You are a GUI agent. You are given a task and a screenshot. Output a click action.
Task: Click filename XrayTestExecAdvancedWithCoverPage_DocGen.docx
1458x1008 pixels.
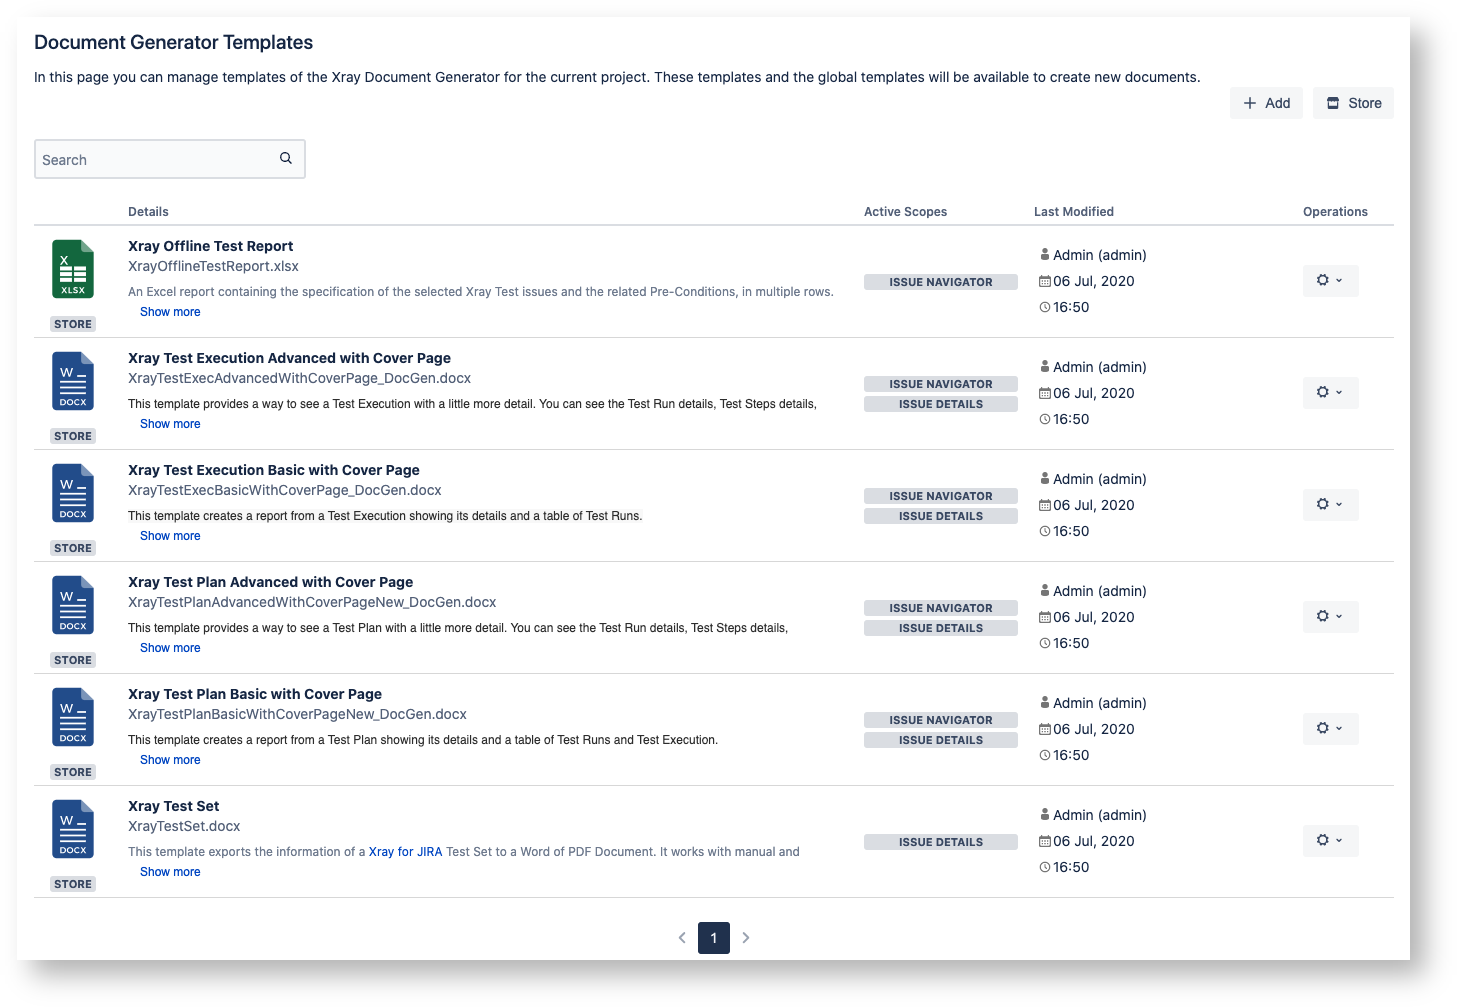(299, 378)
